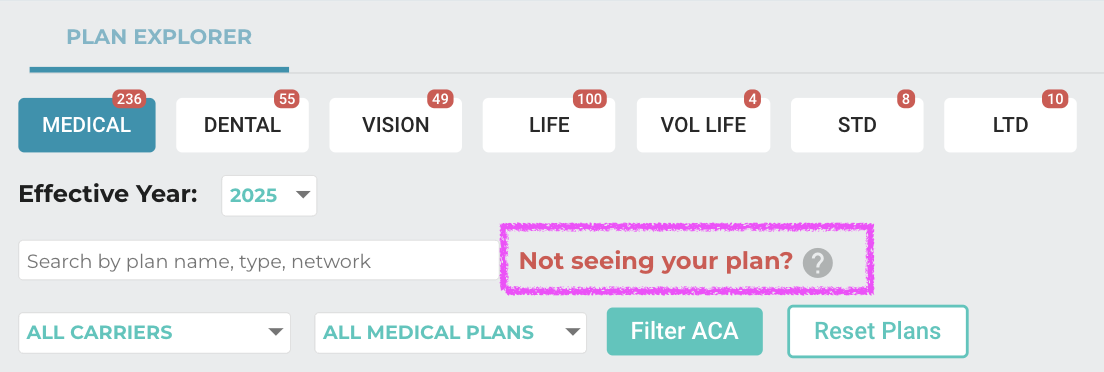Viewport: 1104px width, 372px height.
Task: Click the 236 badge on Medical
Action: tap(129, 99)
